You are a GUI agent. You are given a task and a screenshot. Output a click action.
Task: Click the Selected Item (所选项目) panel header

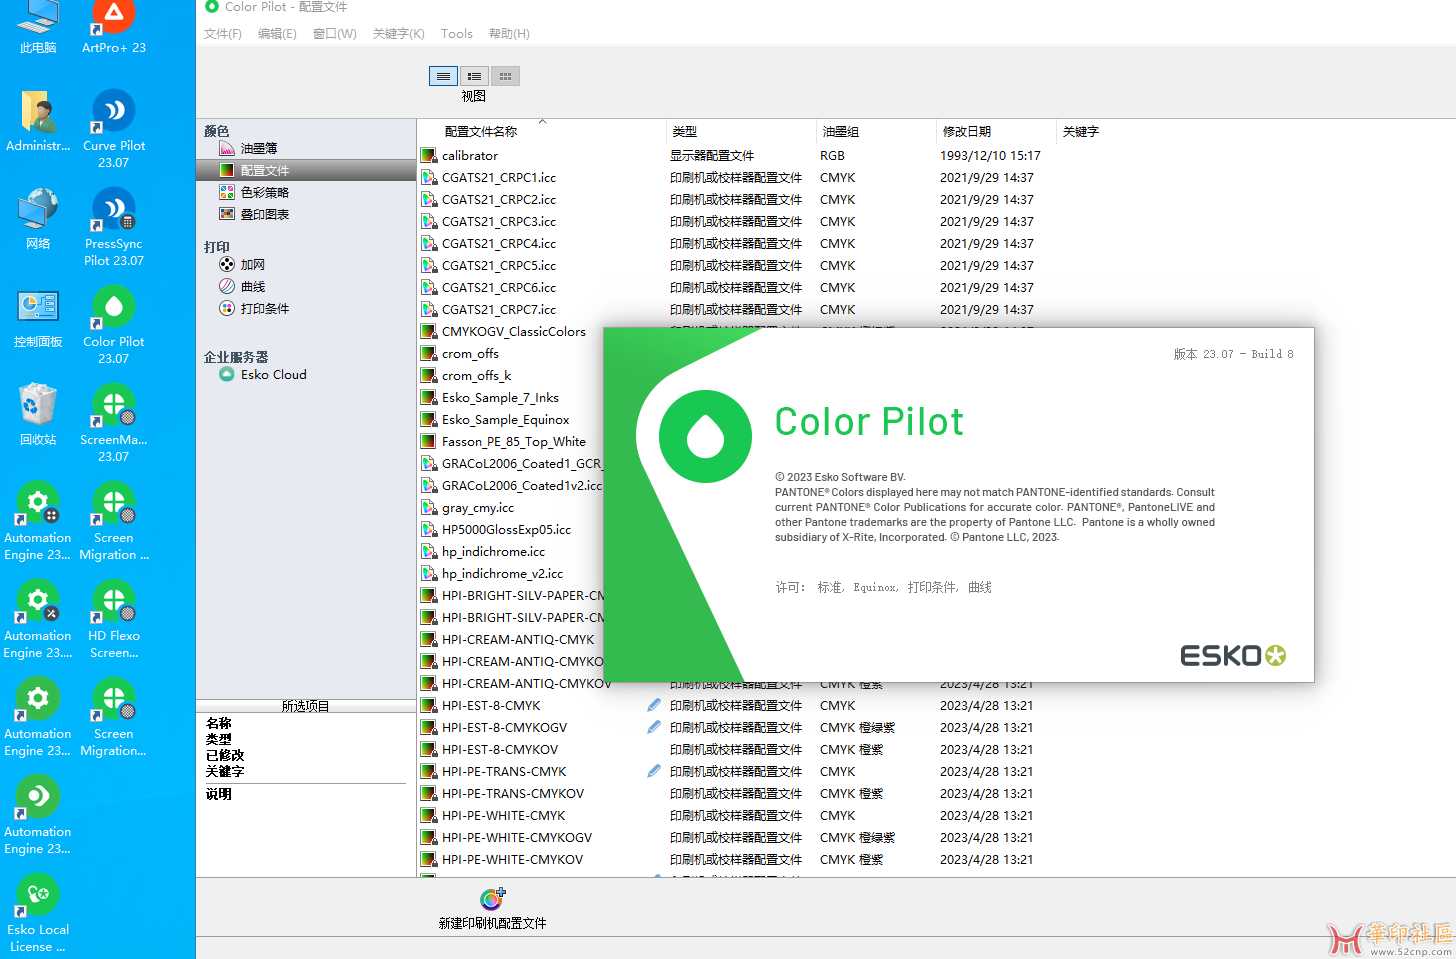pyautogui.click(x=305, y=706)
